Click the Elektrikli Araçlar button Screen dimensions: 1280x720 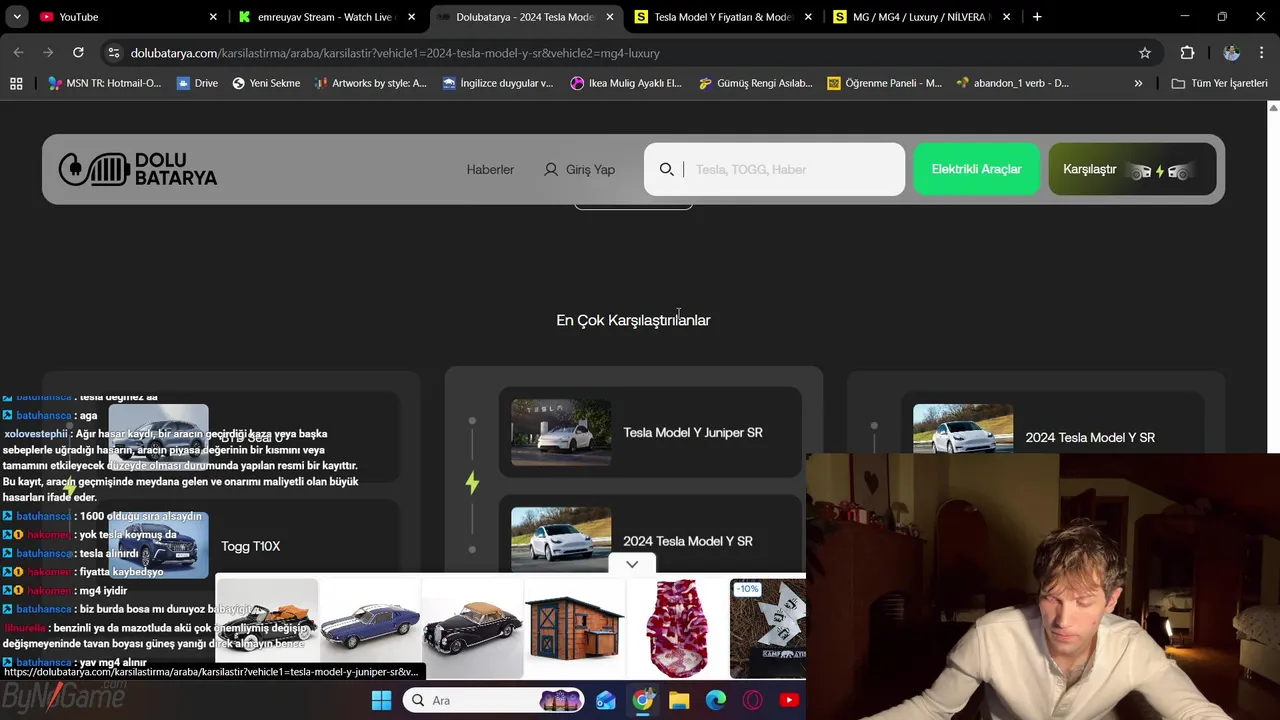(x=976, y=169)
